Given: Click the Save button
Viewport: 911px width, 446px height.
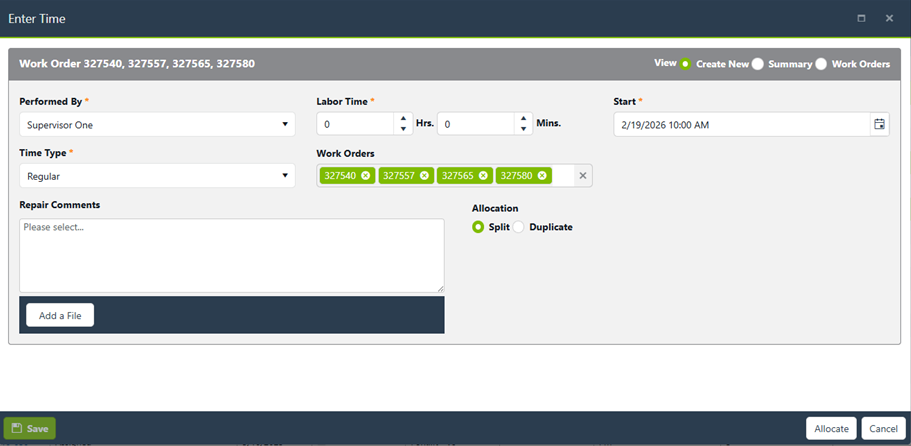Looking at the screenshot, I should 30,428.
